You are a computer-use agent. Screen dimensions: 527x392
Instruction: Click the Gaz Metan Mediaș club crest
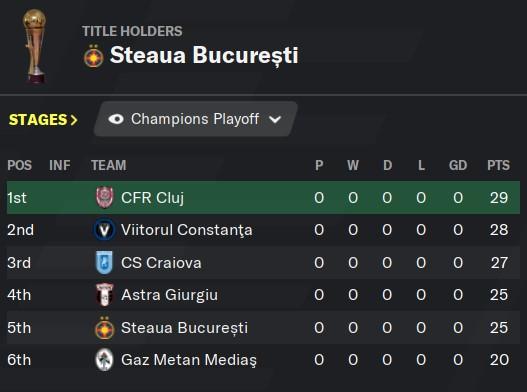104,360
